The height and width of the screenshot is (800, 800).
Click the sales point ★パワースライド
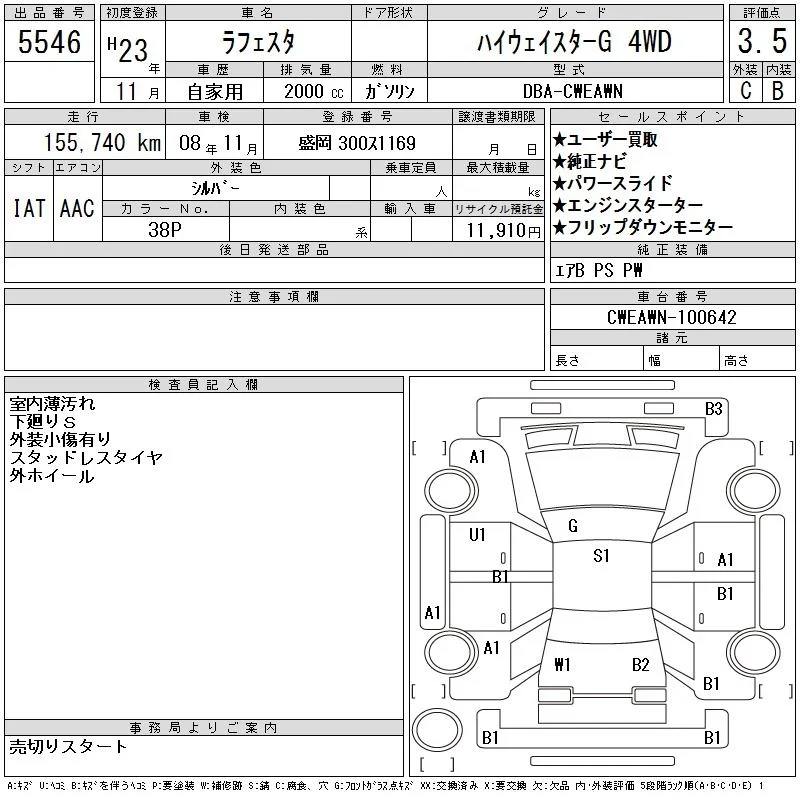613,183
